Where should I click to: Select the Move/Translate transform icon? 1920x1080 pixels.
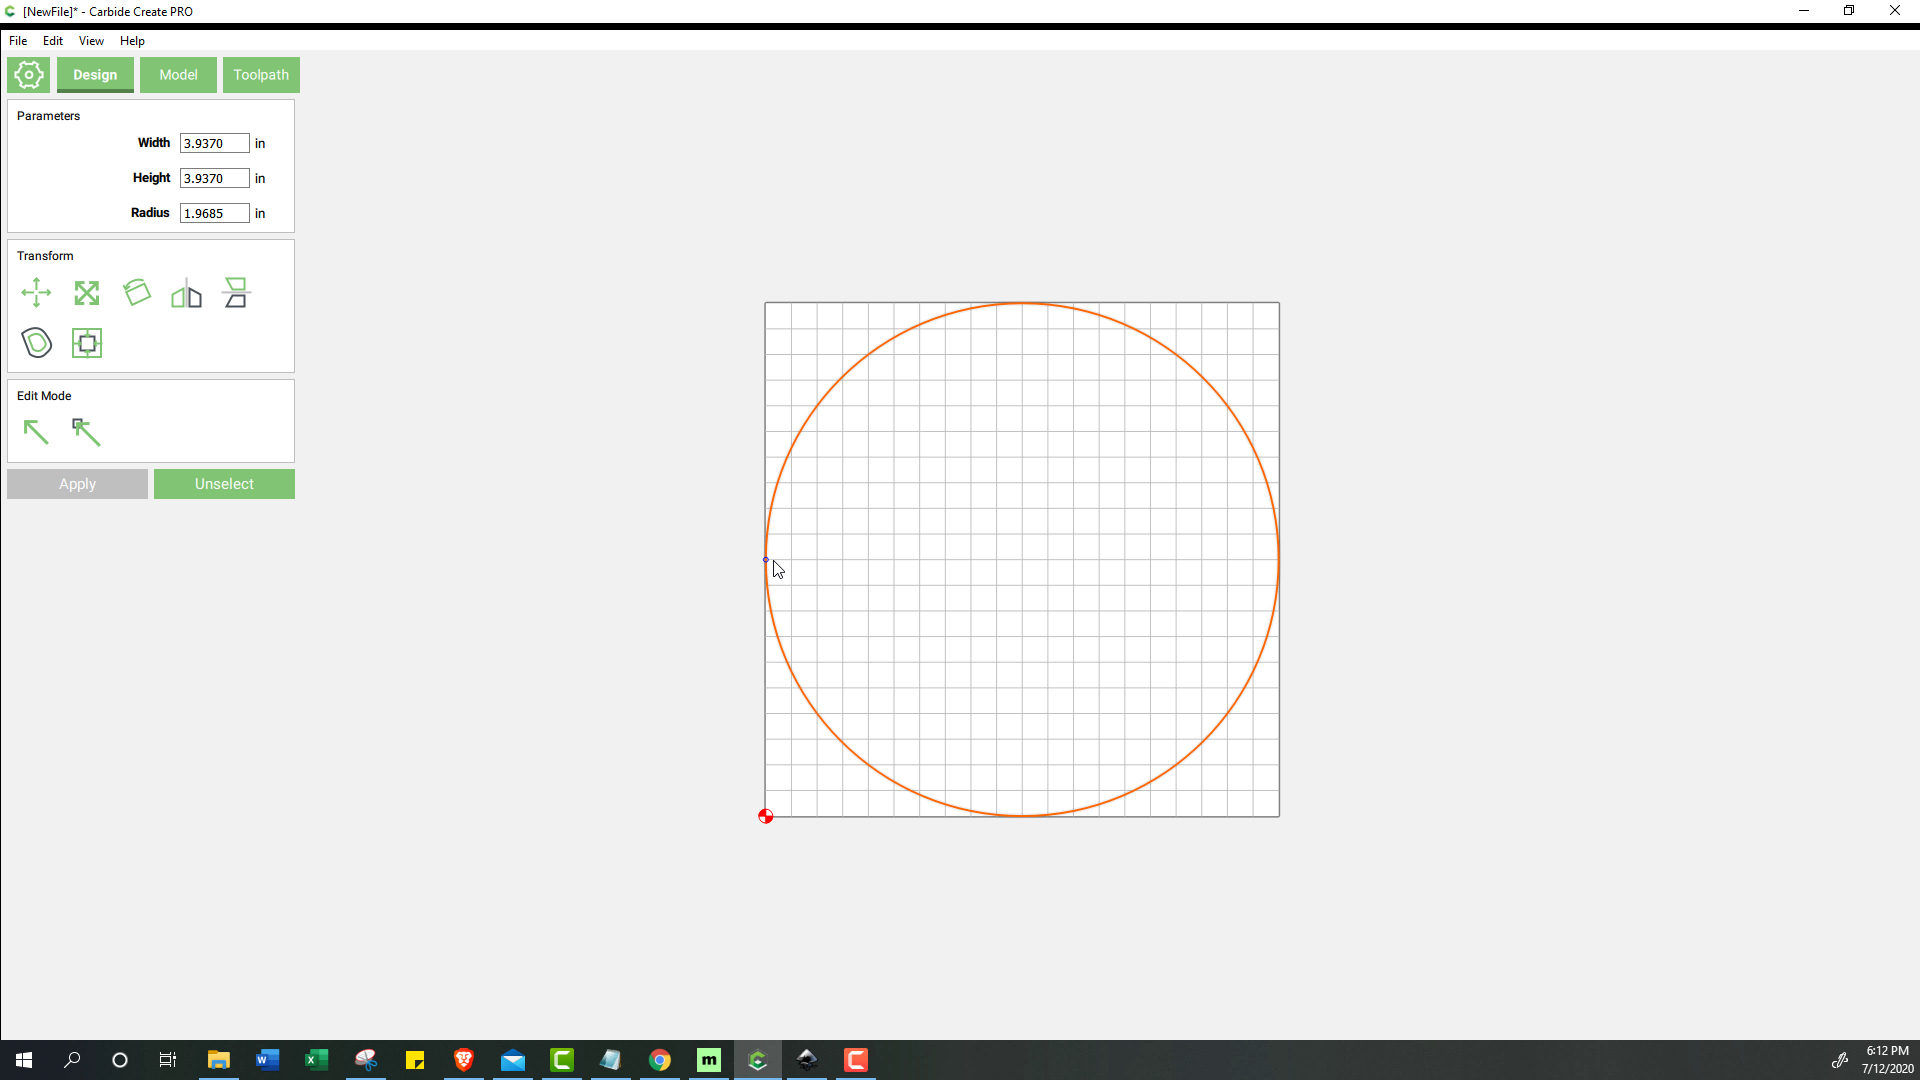(x=36, y=293)
